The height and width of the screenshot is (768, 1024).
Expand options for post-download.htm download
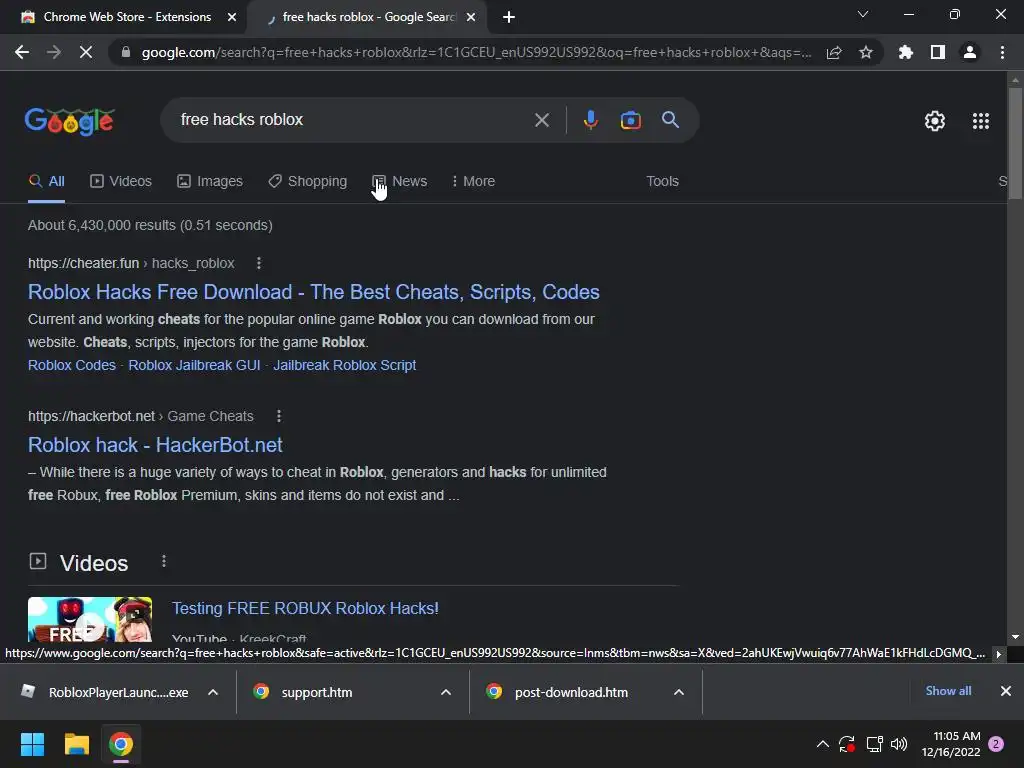(679, 692)
